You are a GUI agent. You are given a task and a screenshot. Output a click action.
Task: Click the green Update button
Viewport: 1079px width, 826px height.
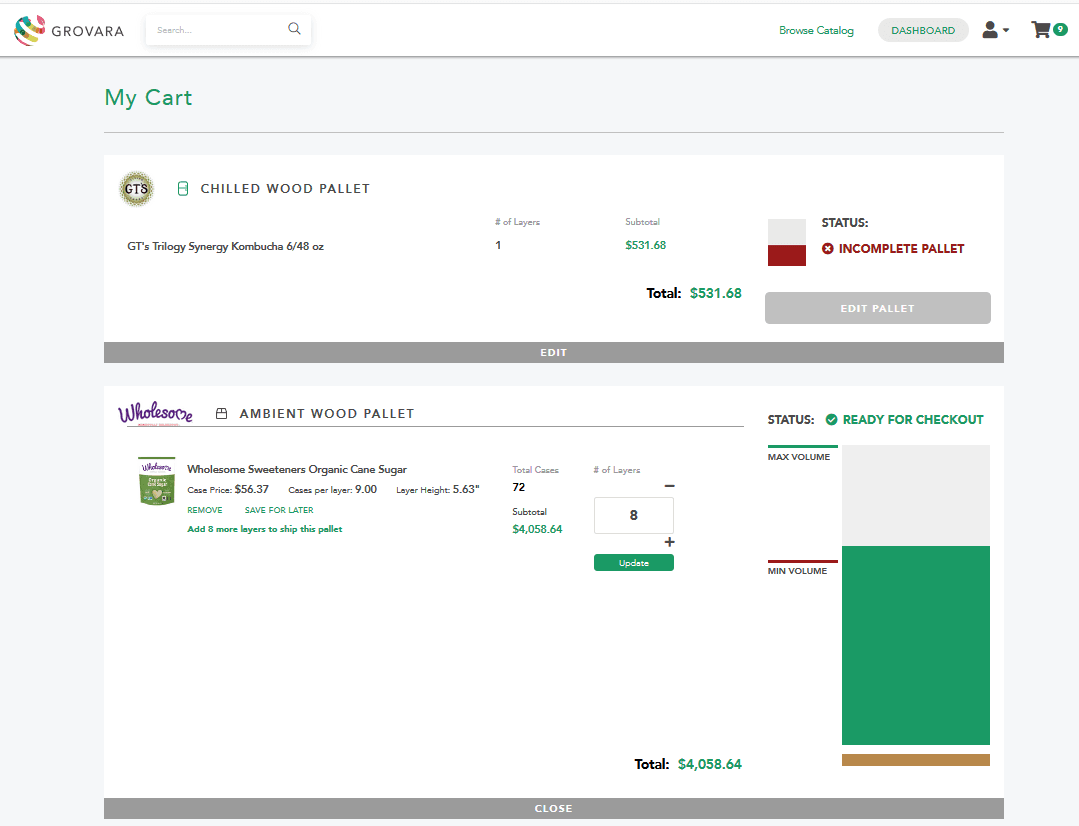634,562
